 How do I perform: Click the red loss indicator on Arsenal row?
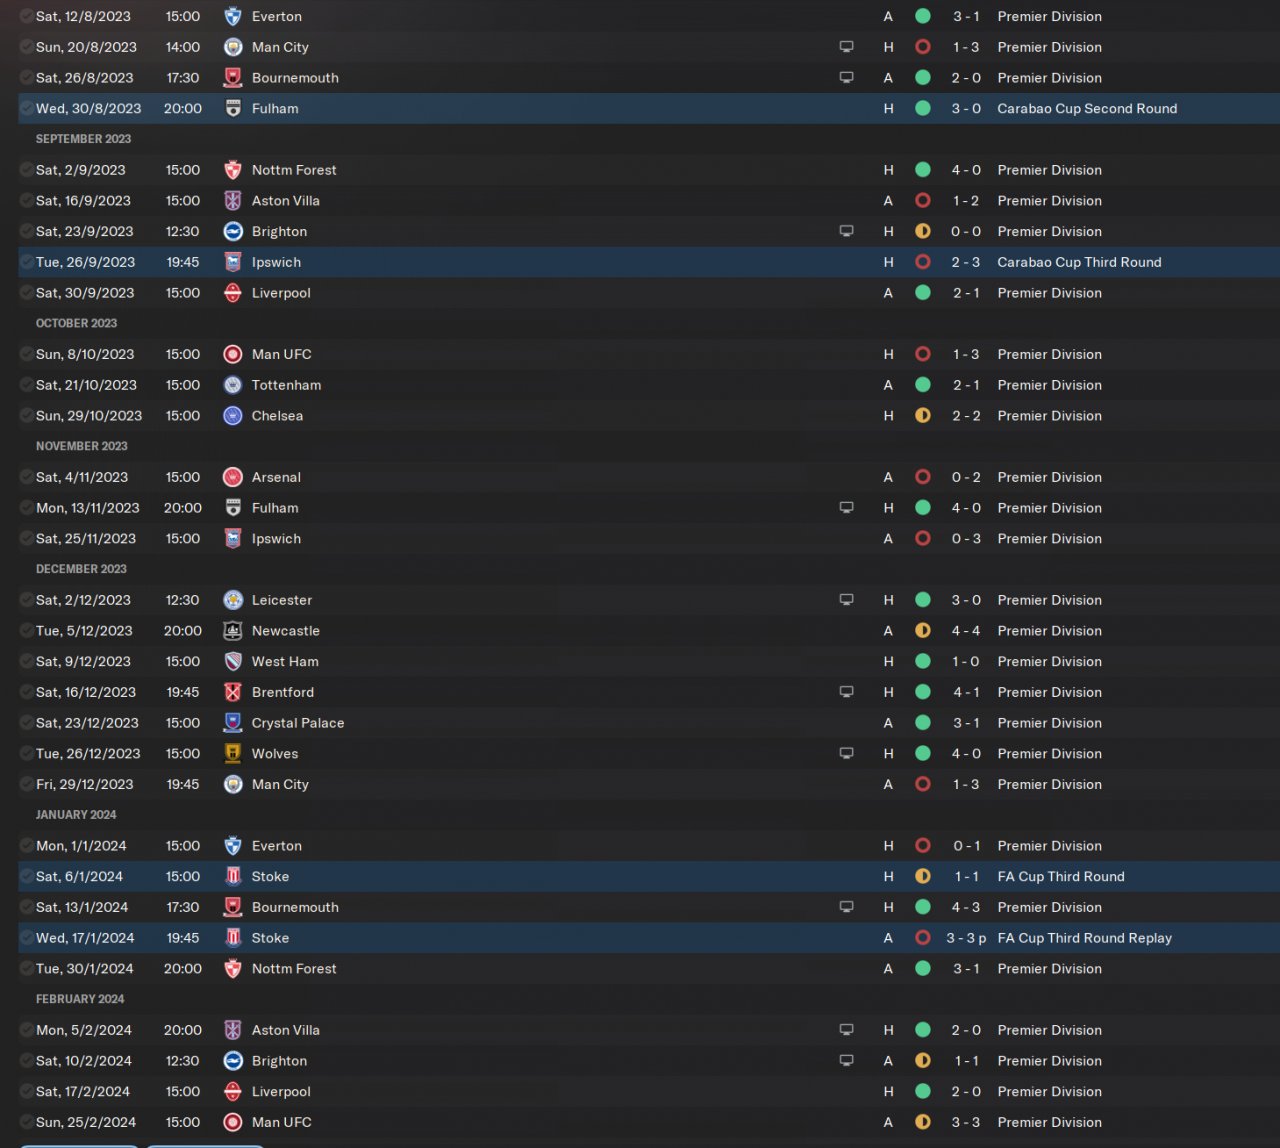(923, 477)
